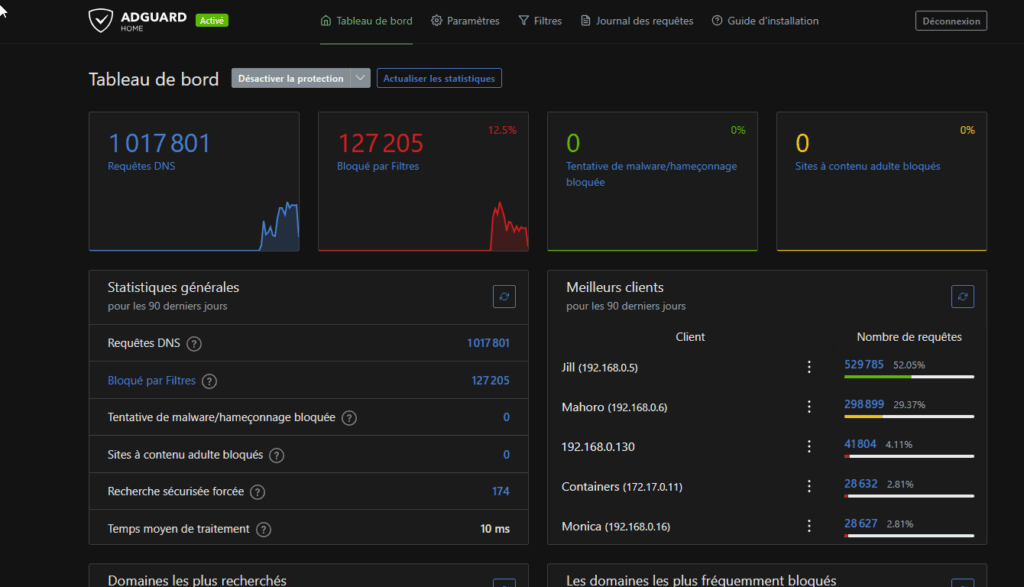Click Actualiser les statistiques button
1024x587 pixels.
439,78
